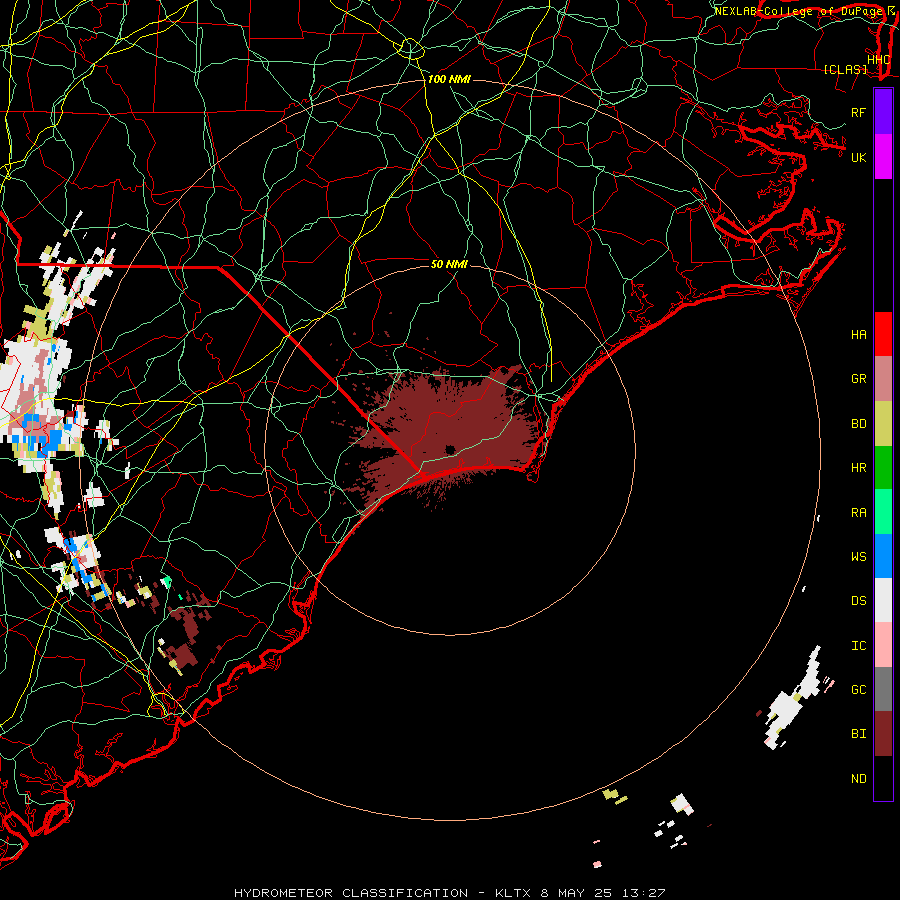Viewport: 900px width, 900px height.
Task: Click the [CLAS] units label
Action: point(845,69)
